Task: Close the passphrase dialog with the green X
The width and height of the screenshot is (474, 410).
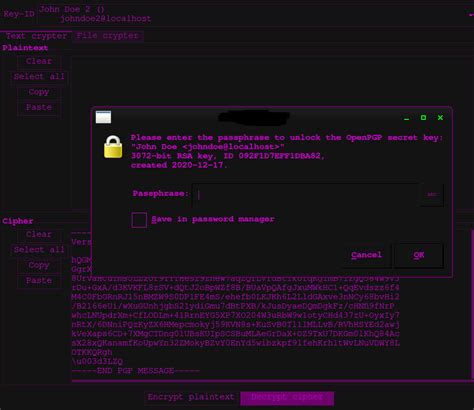Action: (440, 118)
